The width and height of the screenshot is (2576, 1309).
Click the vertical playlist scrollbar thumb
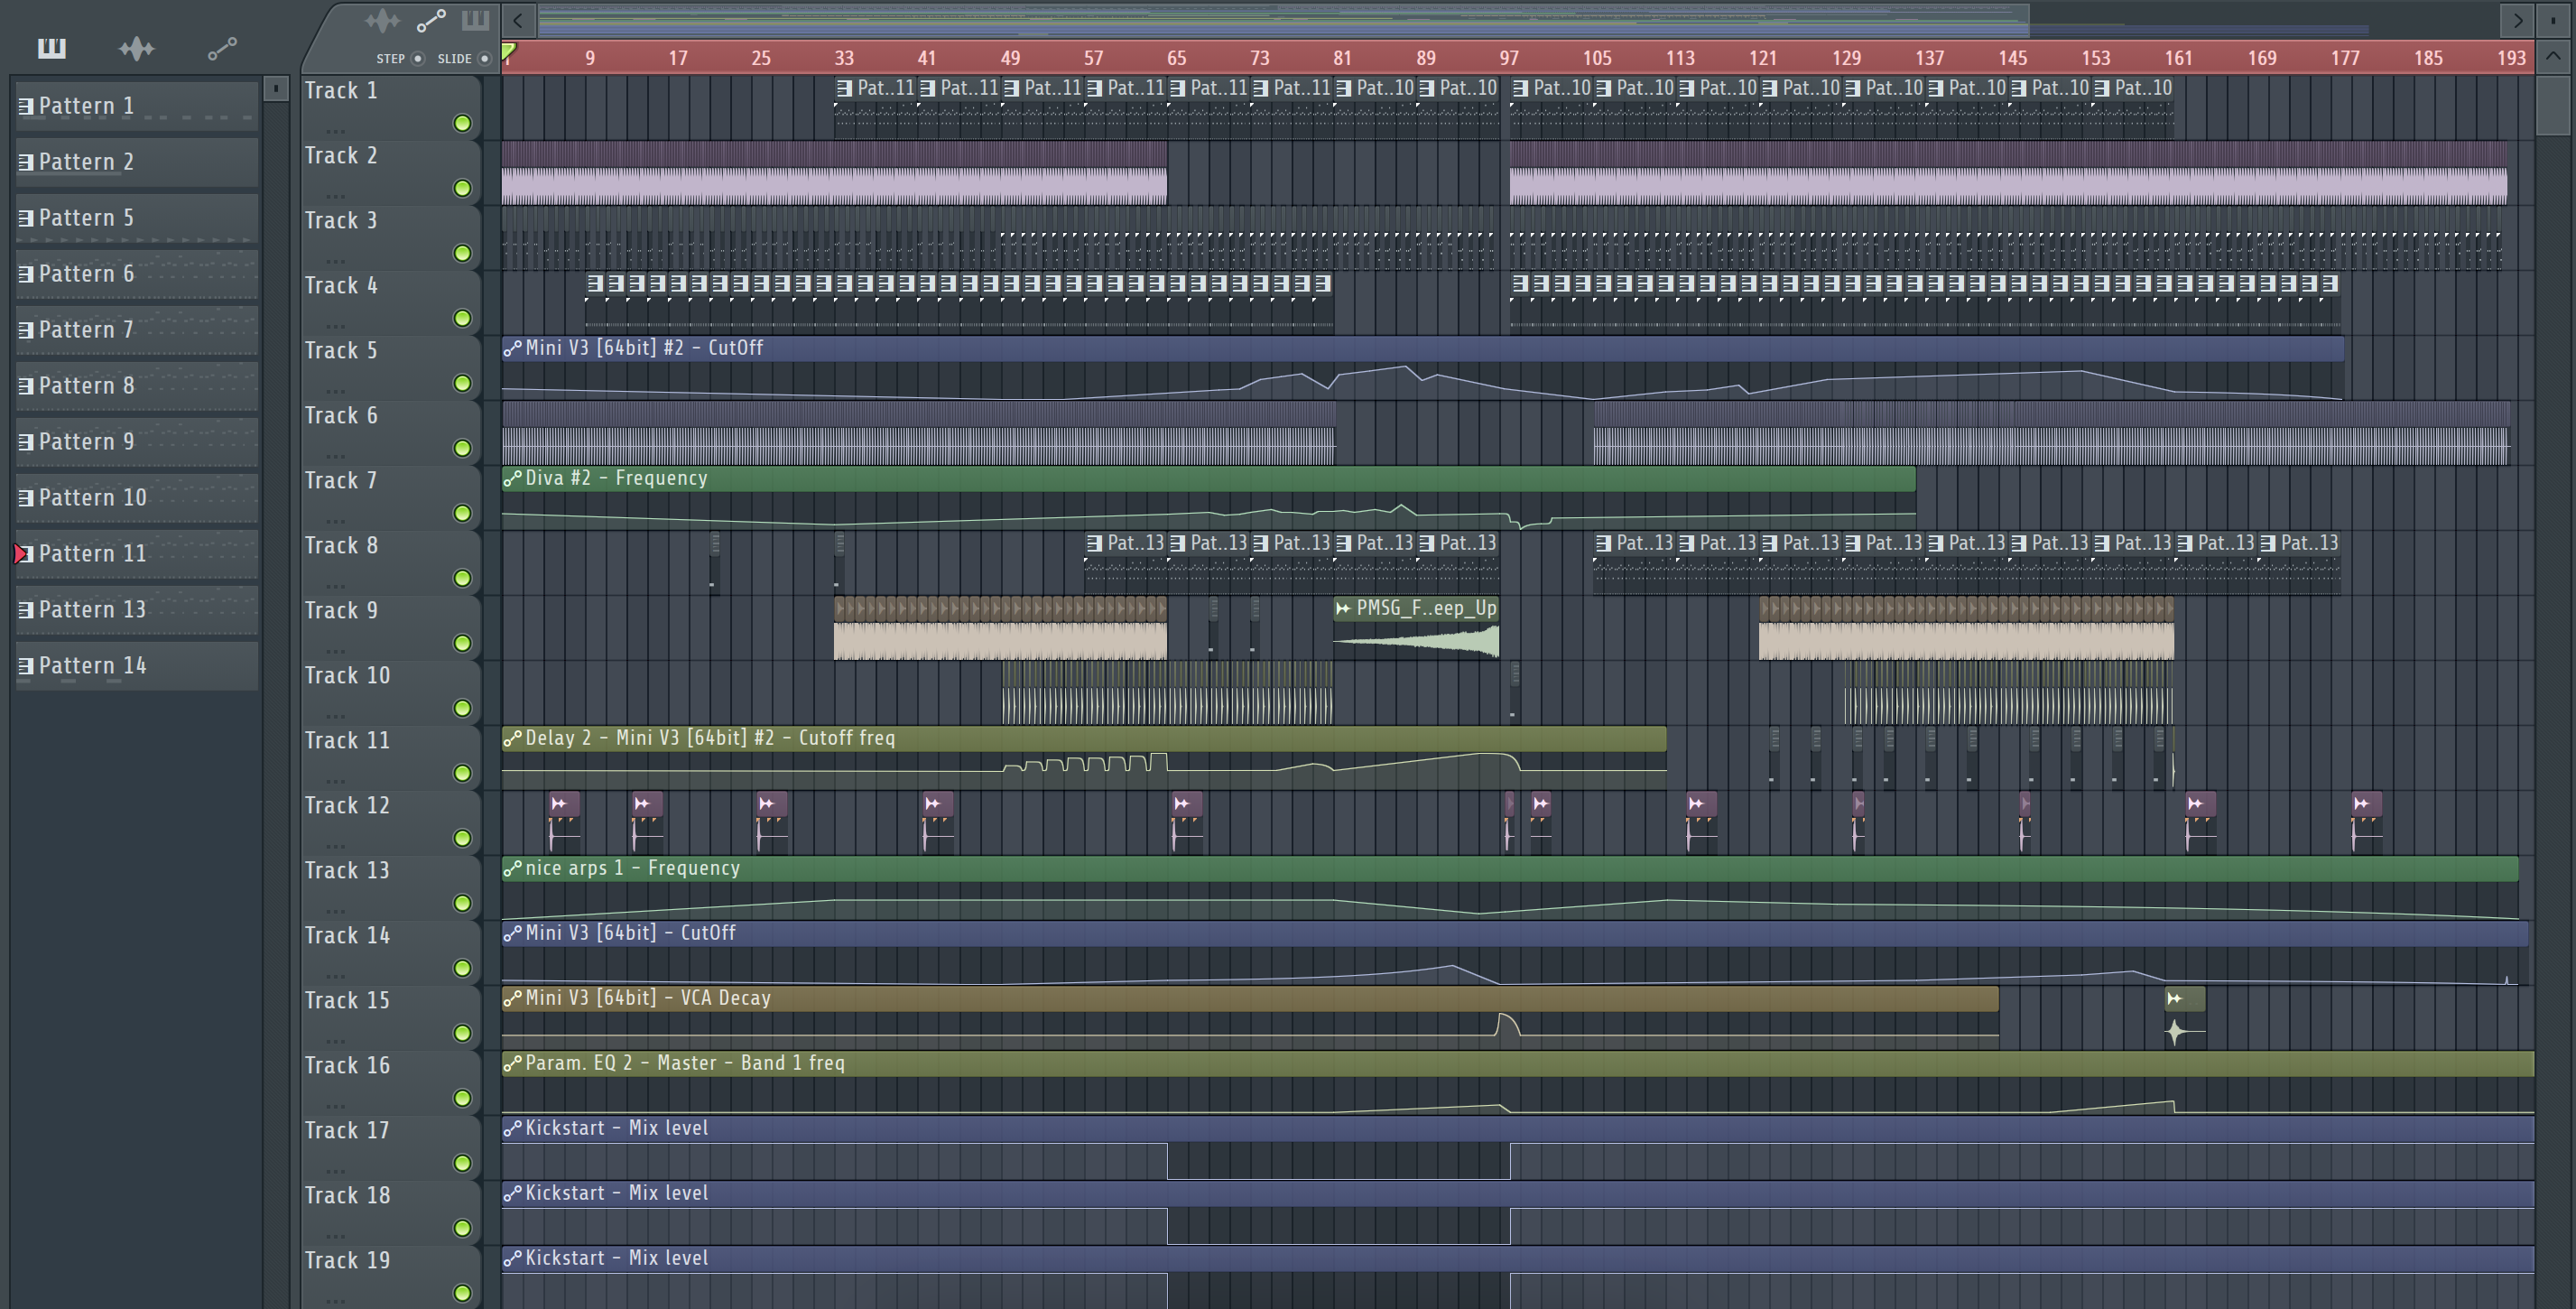2553,104
